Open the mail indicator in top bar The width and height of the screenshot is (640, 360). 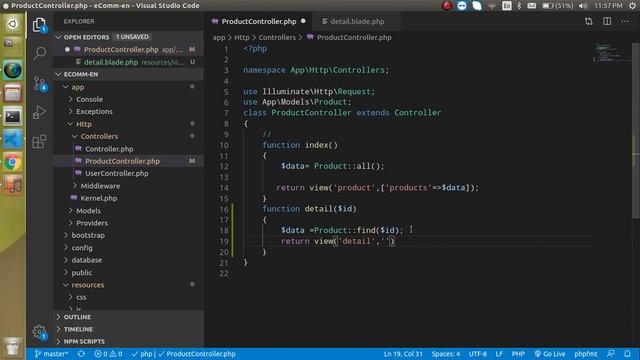click(x=531, y=6)
